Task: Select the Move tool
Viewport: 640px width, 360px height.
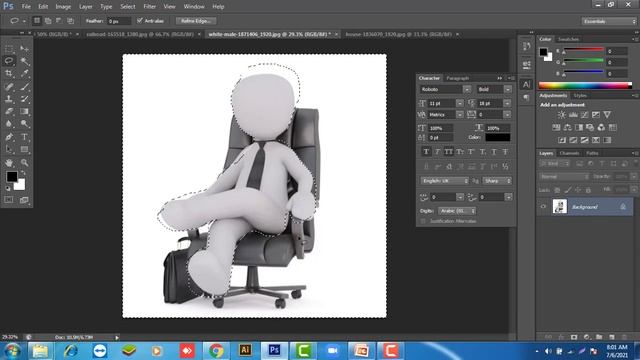Action: (x=24, y=49)
